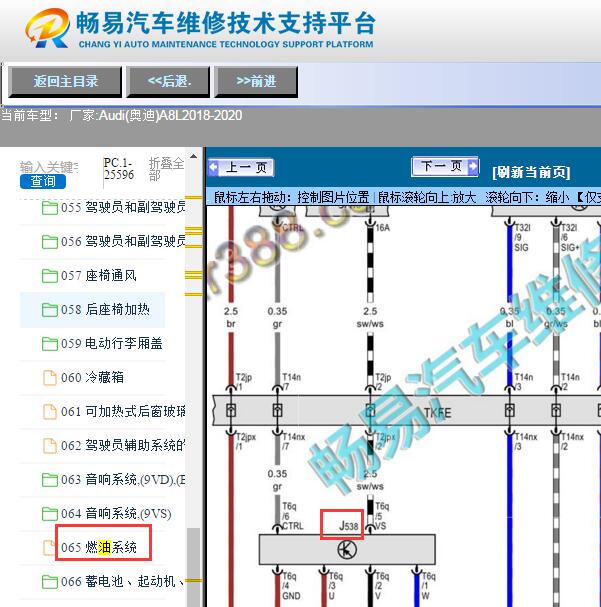Click the folder icon for 063 音响系统 (9VD)
Viewport: 601px width, 607px height.
point(50,480)
